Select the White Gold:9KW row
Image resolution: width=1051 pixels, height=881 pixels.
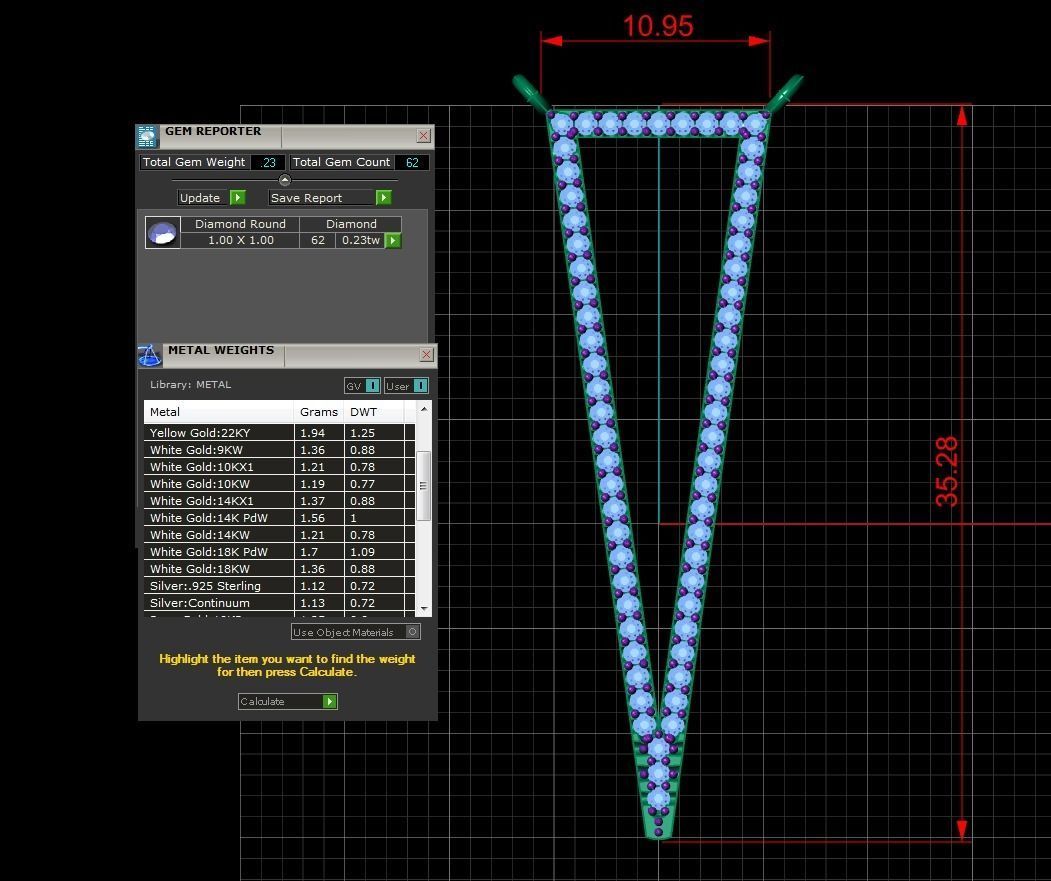[279, 450]
